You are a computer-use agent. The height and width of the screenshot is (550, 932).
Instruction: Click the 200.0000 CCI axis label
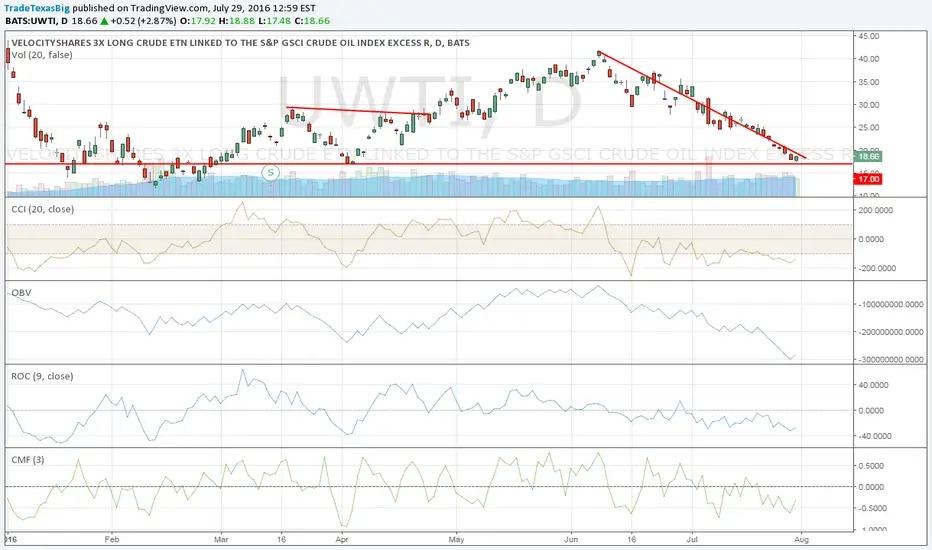coord(876,210)
